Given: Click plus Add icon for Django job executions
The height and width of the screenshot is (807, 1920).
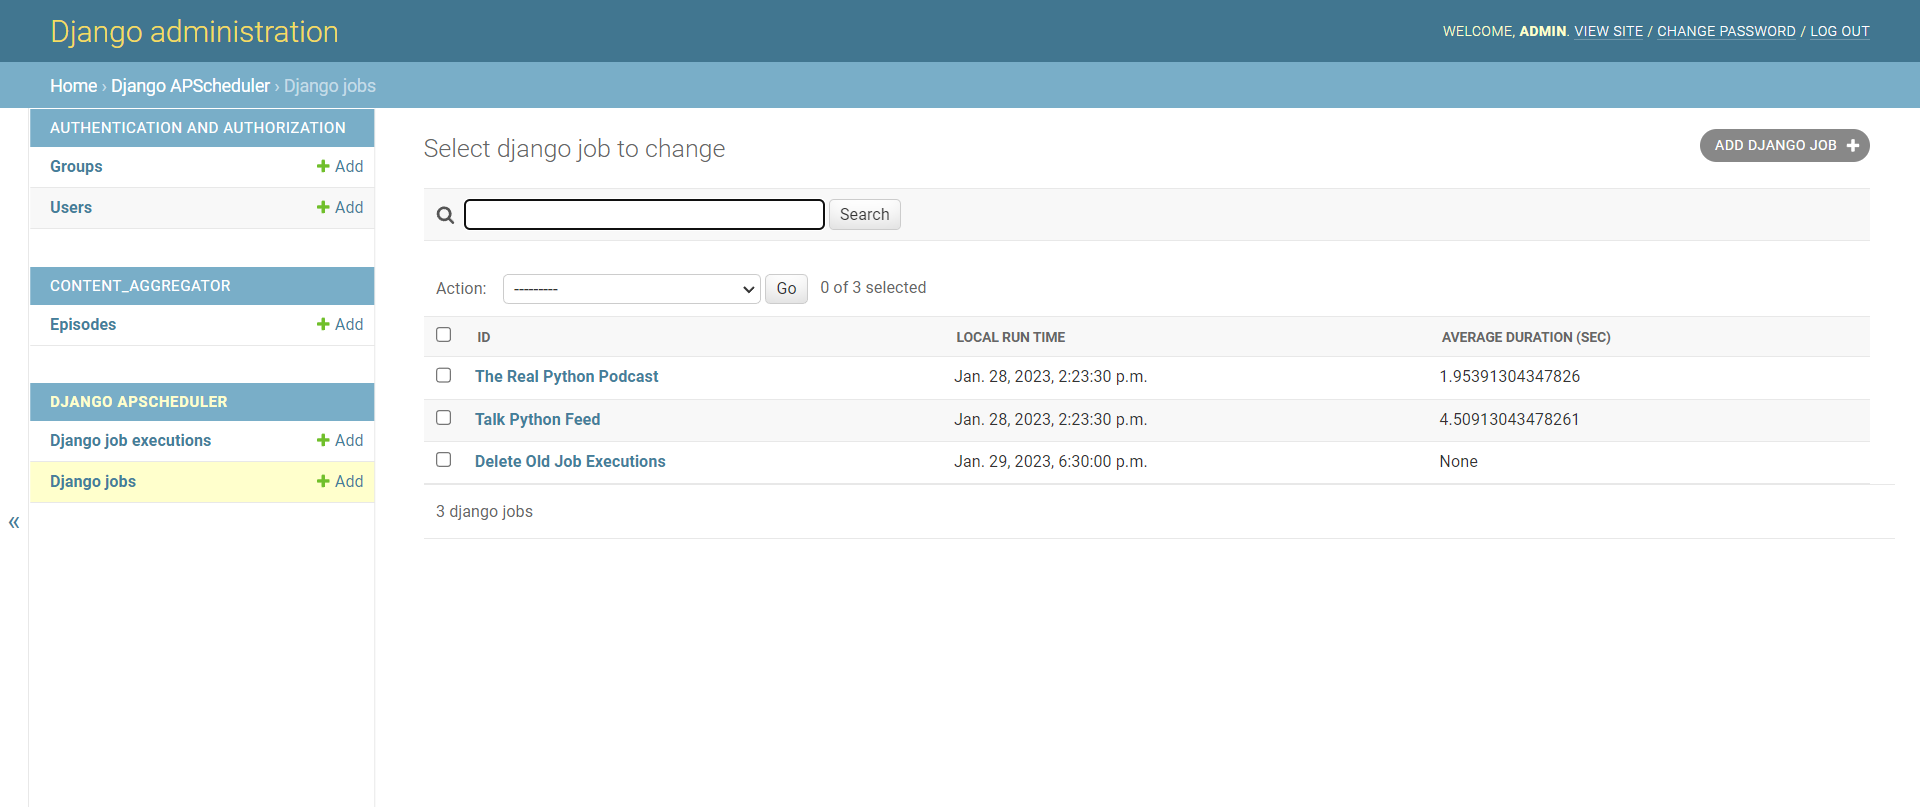Looking at the screenshot, I should 323,440.
